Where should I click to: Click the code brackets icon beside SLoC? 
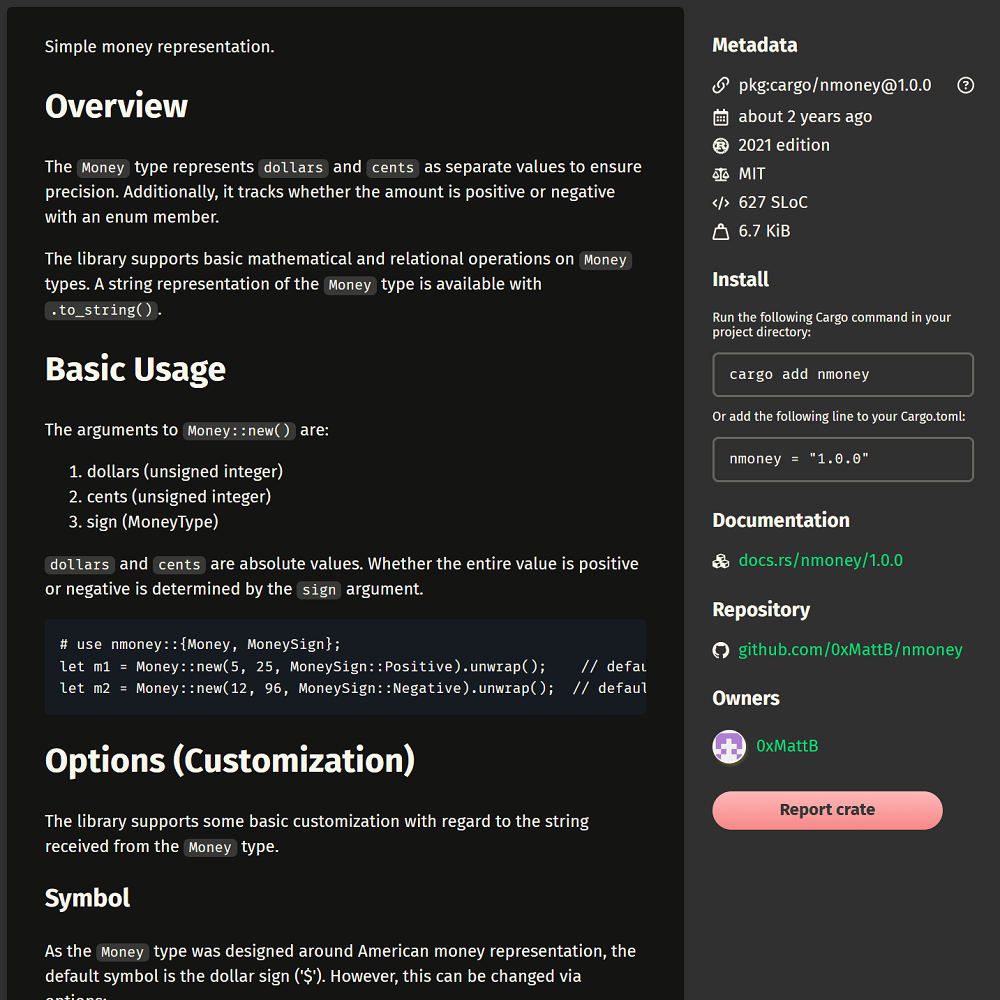pos(721,203)
